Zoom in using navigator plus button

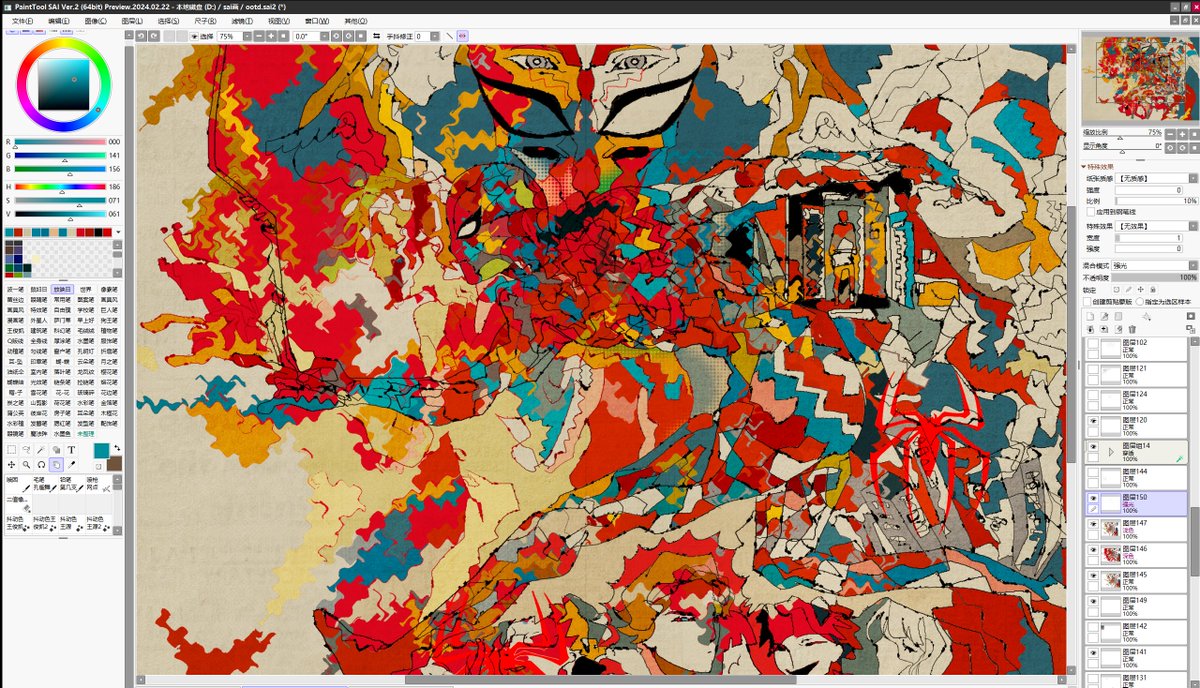(x=1182, y=134)
